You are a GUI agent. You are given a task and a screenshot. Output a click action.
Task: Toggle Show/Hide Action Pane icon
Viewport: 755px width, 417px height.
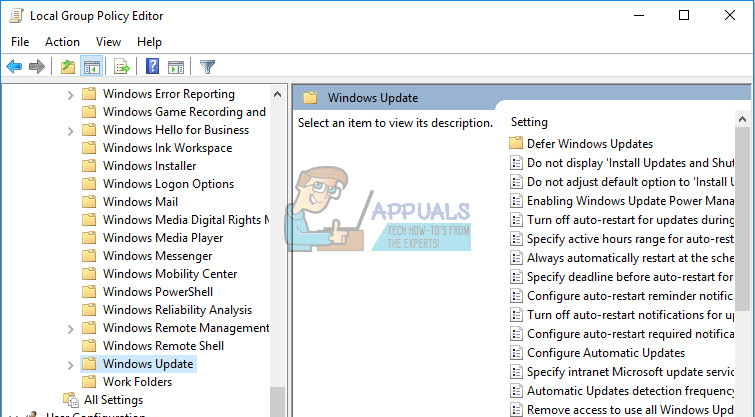click(176, 67)
